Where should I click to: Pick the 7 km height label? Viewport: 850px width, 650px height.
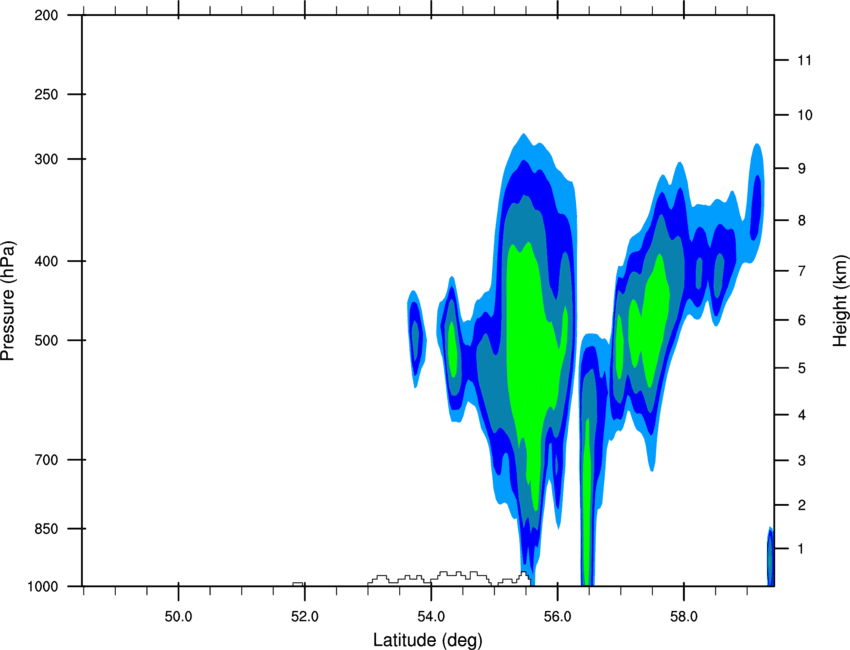click(x=802, y=271)
